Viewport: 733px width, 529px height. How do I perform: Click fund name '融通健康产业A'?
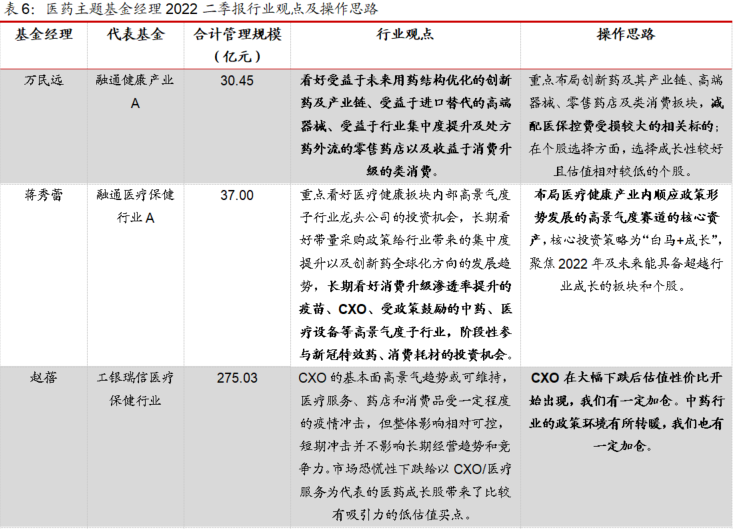pos(135,92)
